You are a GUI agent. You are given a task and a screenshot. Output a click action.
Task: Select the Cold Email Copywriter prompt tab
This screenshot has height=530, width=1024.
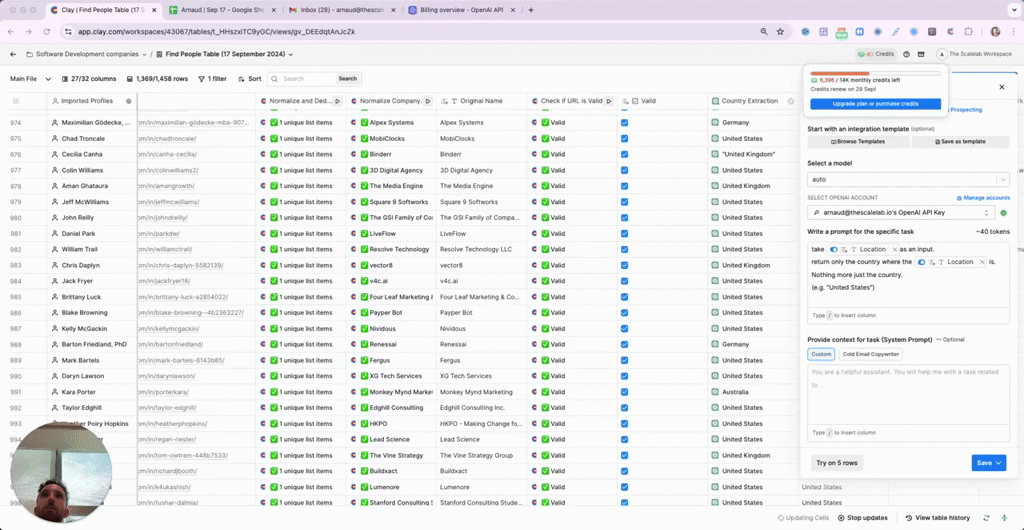[x=871, y=354]
